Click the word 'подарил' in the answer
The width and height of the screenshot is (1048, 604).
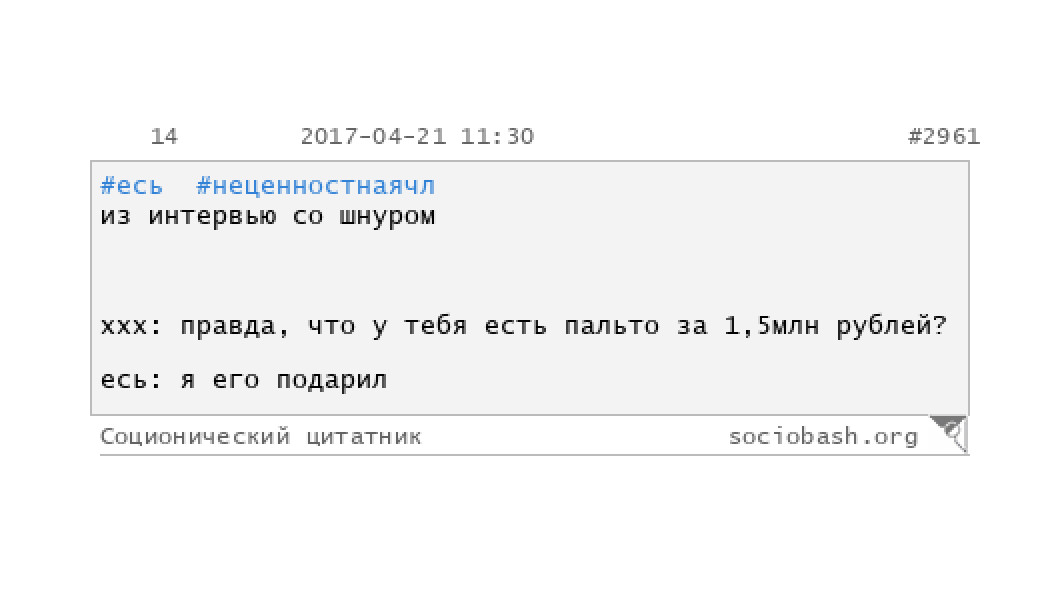pyautogui.click(x=332, y=381)
